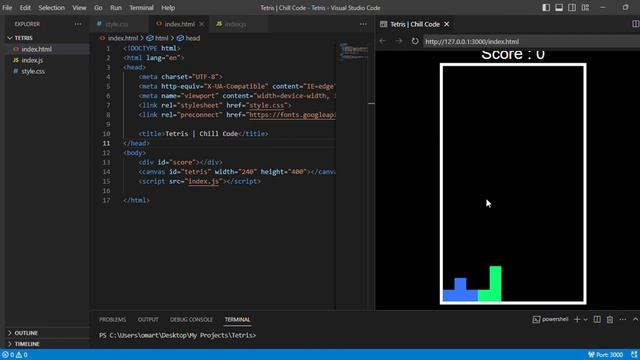Split the preview editor group
Viewport: 640px width, 360px height.
[x=636, y=24]
